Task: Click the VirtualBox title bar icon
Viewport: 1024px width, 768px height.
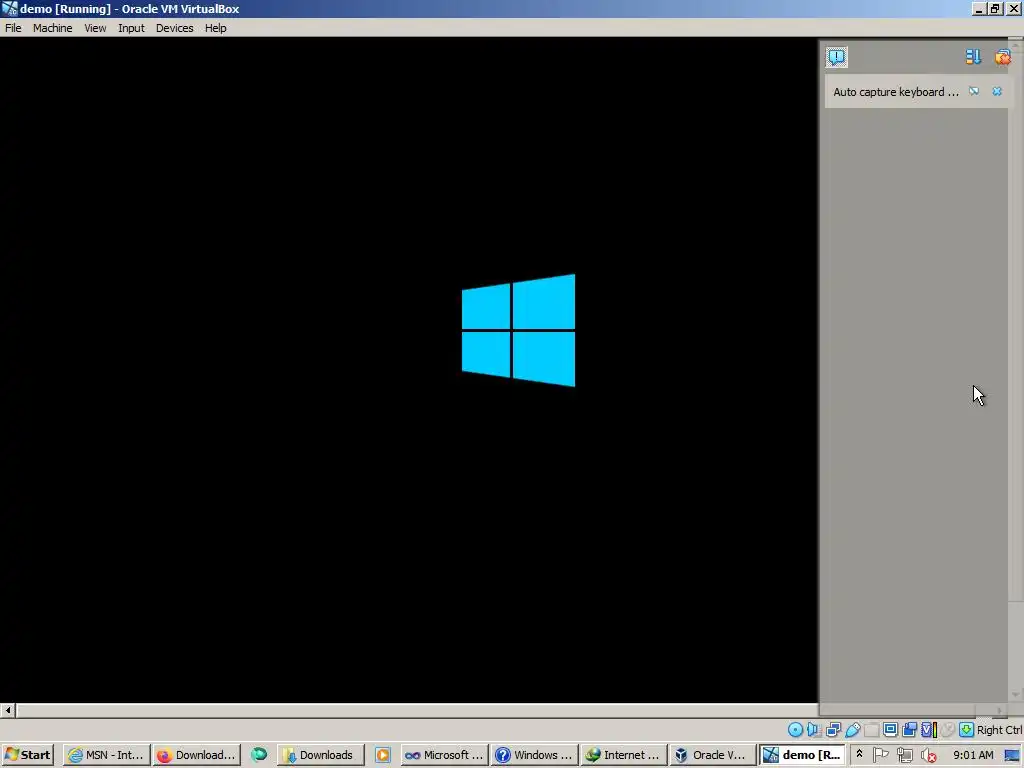Action: pos(9,8)
